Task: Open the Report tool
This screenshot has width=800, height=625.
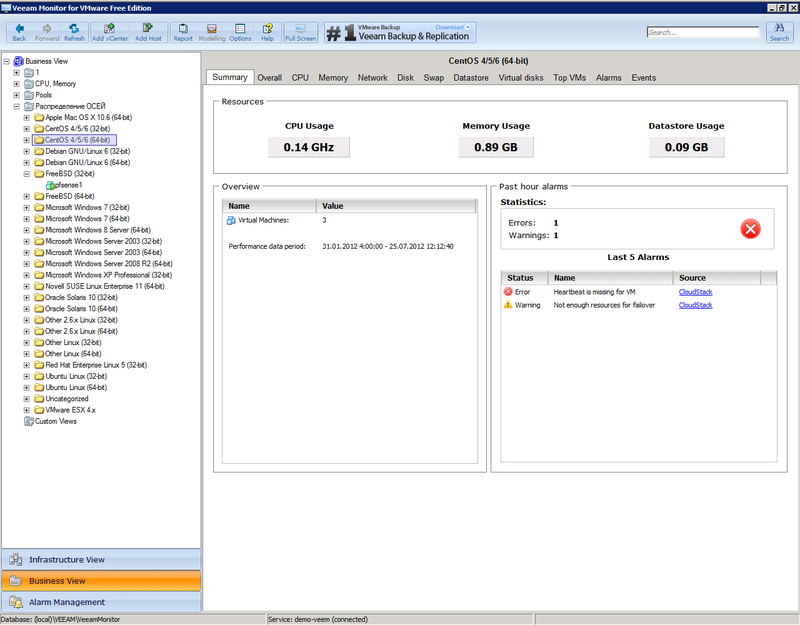Action: click(x=183, y=32)
